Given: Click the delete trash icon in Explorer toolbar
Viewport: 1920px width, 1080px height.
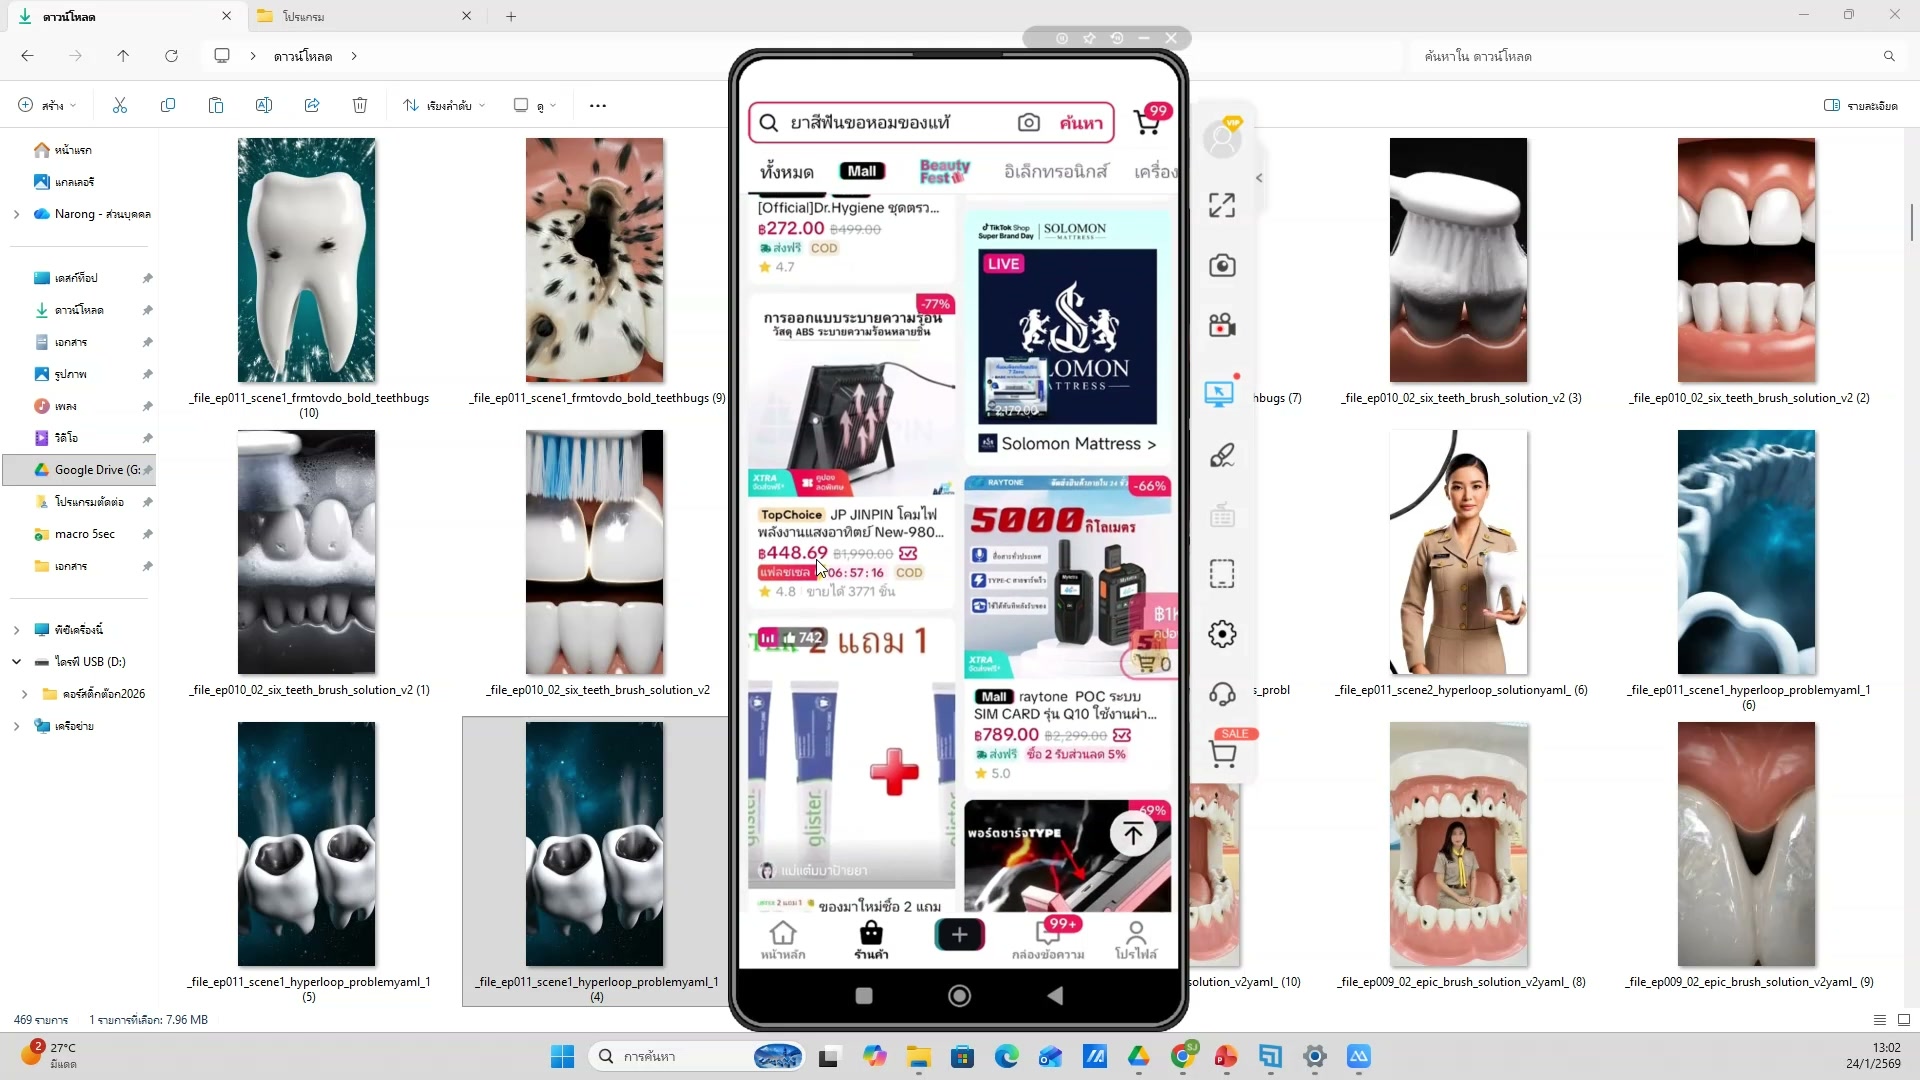Looking at the screenshot, I should click(360, 105).
